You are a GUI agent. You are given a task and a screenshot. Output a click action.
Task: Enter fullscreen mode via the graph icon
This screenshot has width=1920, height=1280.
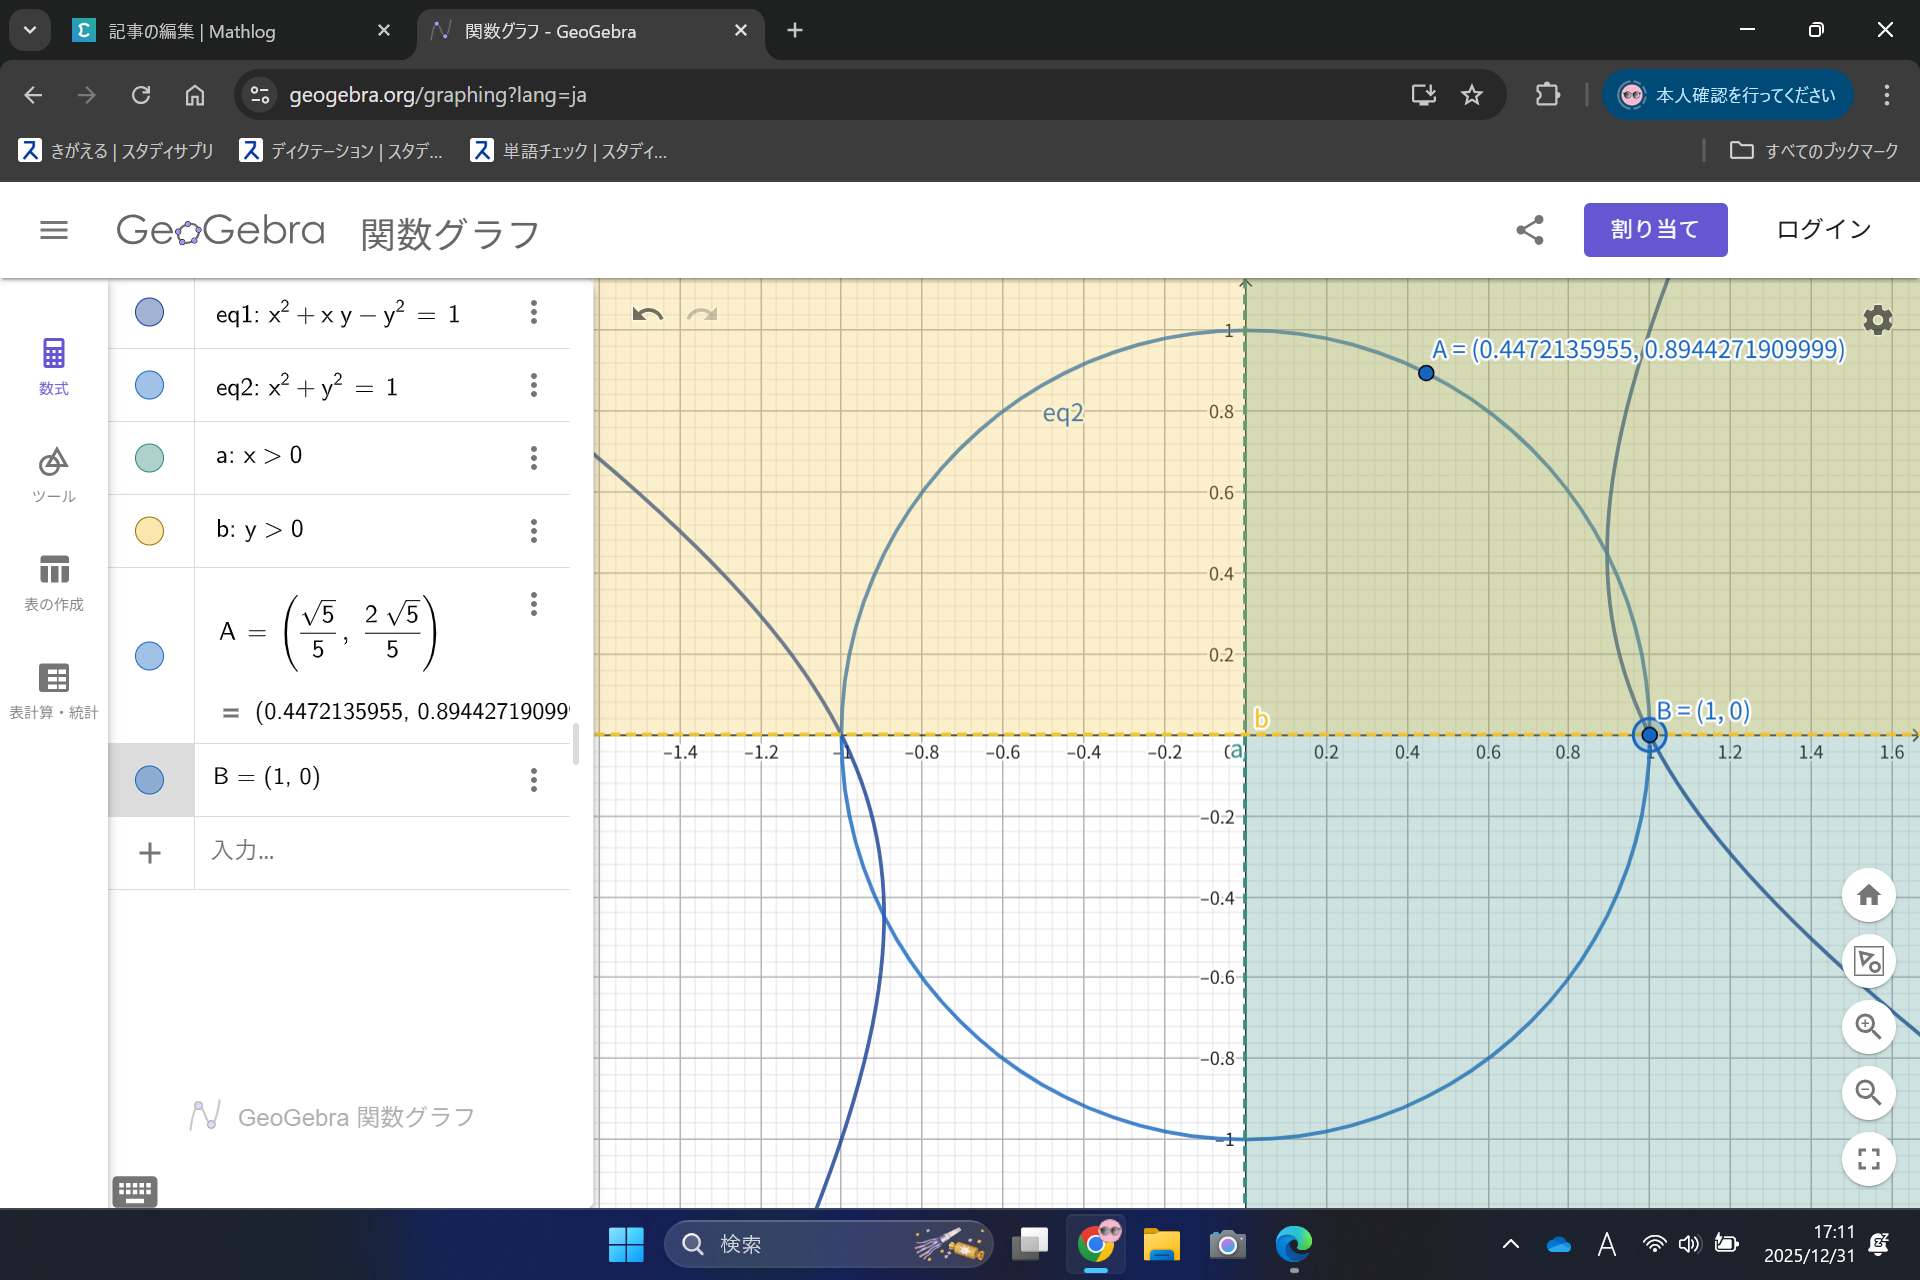[1868, 1159]
